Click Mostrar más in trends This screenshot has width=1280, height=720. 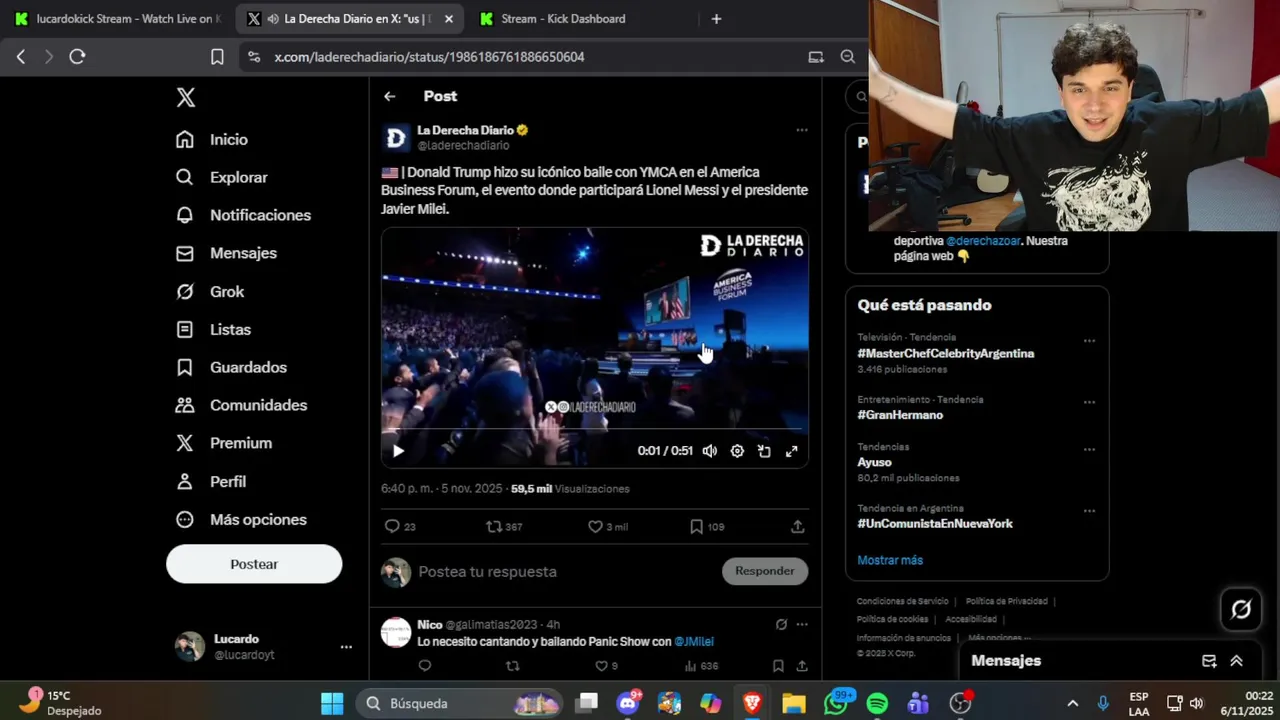pyautogui.click(x=890, y=560)
